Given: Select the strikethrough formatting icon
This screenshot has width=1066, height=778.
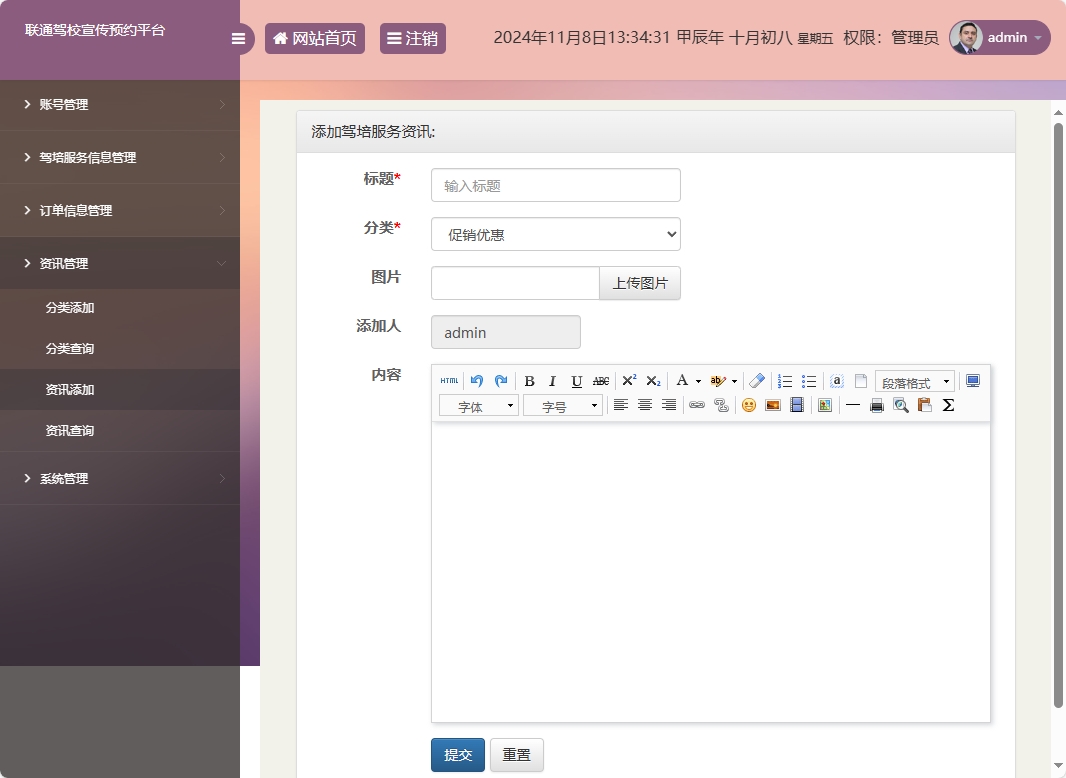Looking at the screenshot, I should click(x=600, y=381).
